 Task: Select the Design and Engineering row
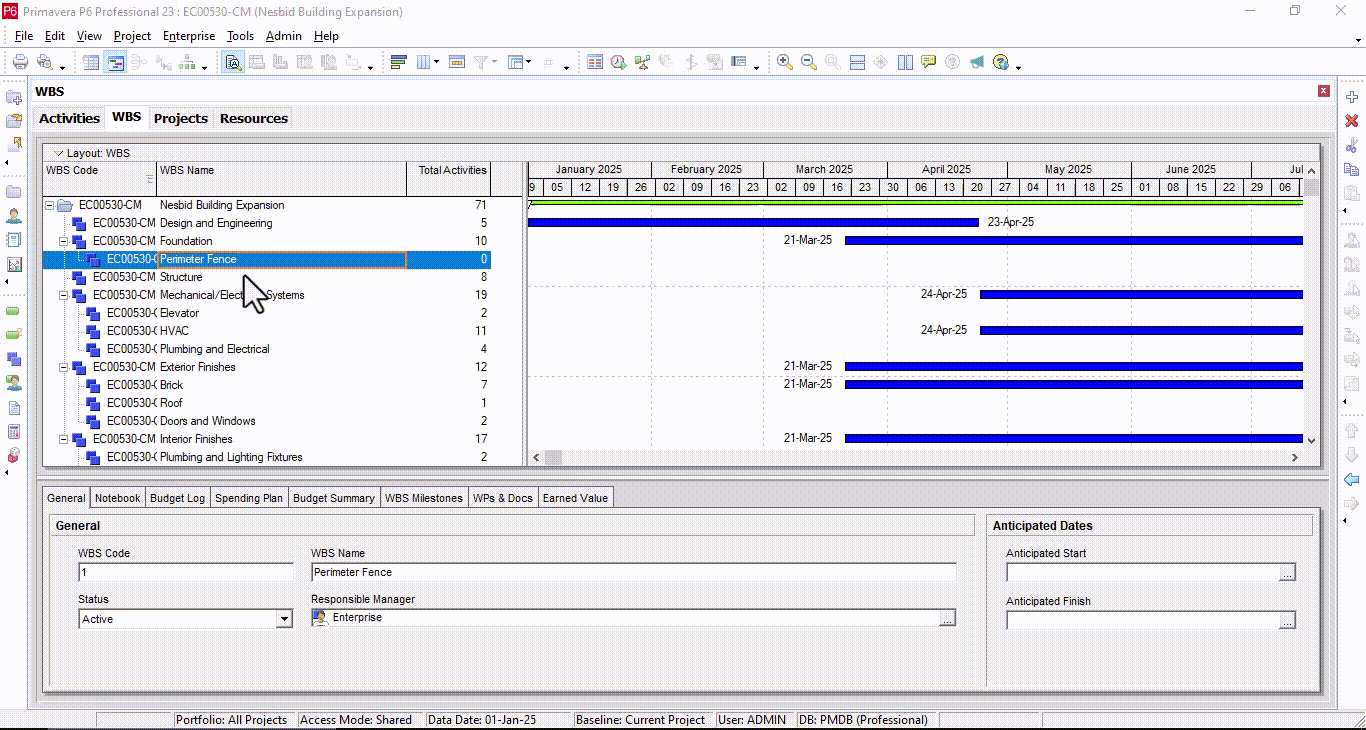267,223
